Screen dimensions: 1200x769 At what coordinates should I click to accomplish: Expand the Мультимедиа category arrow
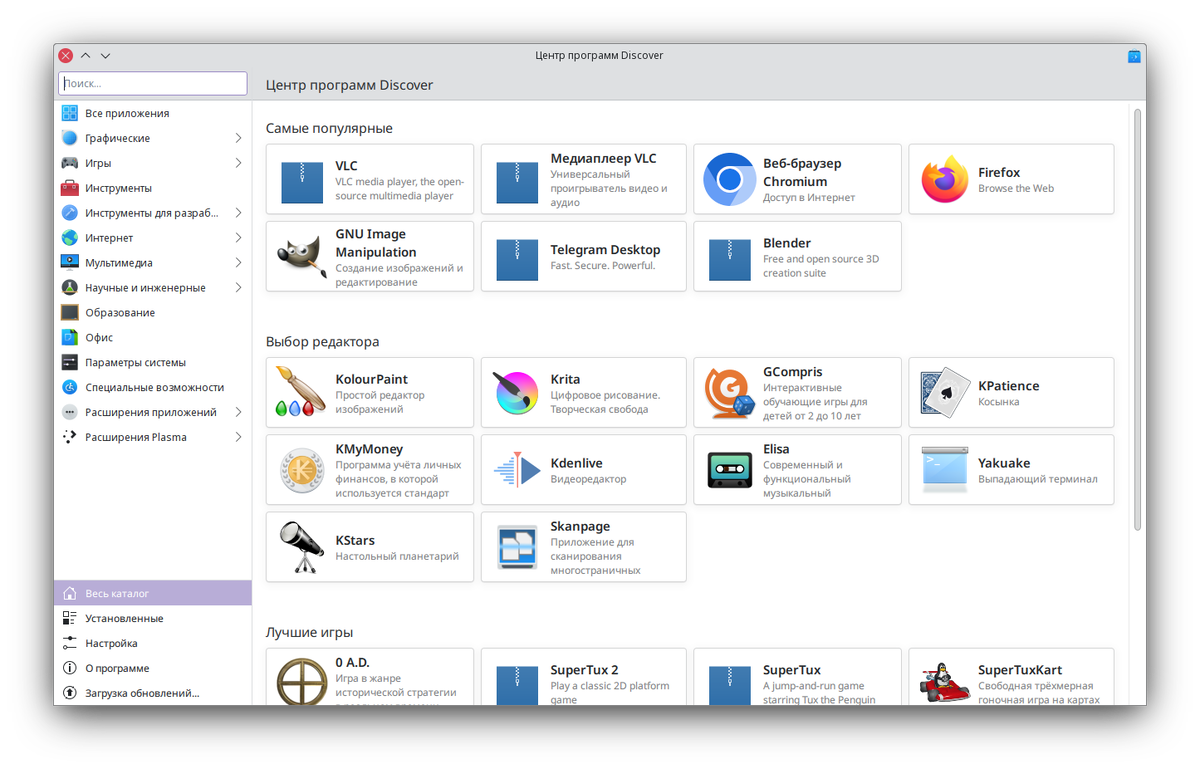click(238, 263)
